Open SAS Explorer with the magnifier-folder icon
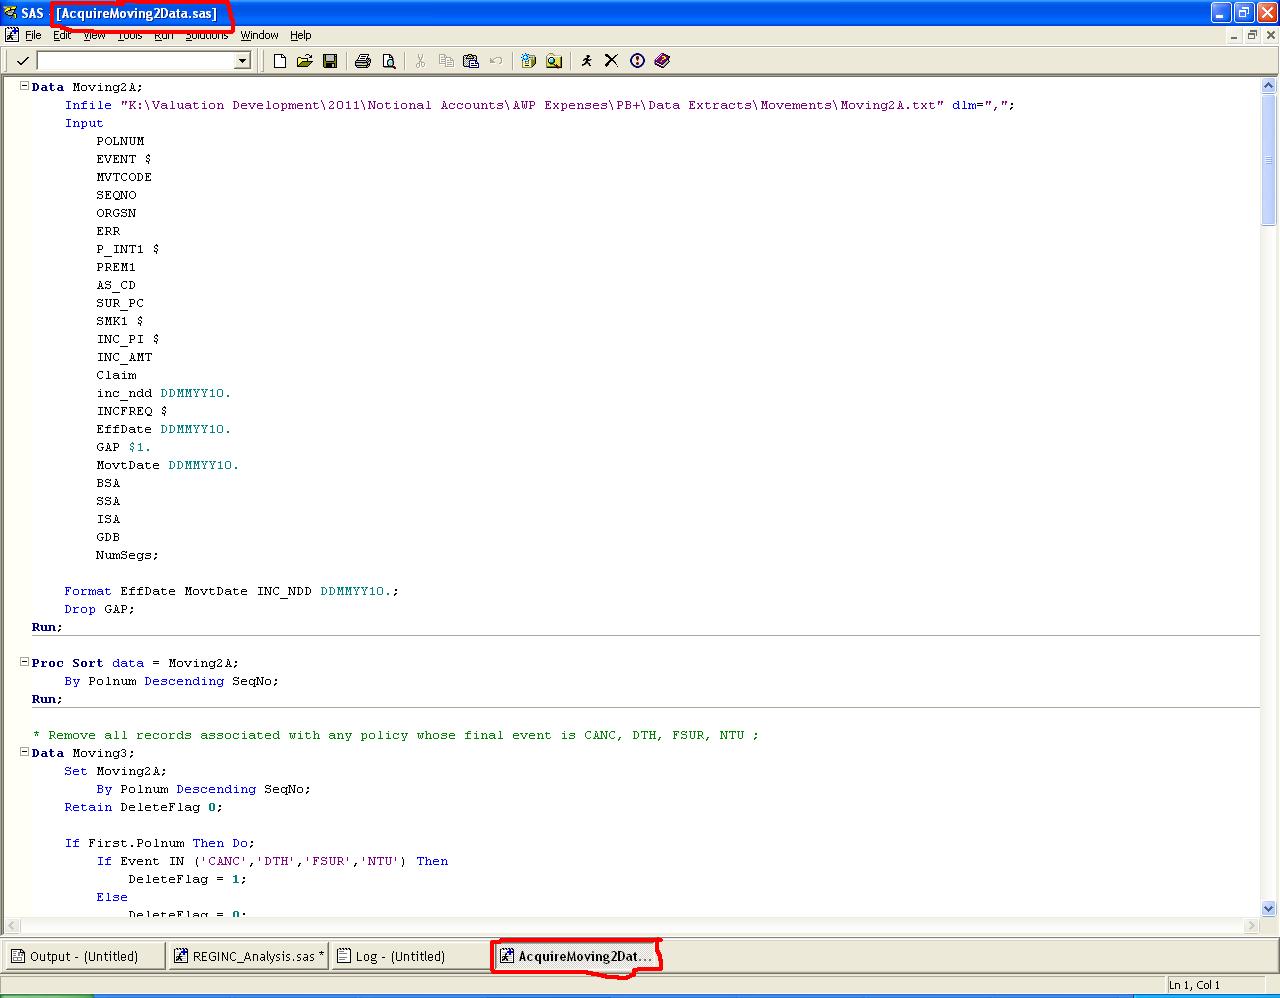1280x998 pixels. 554,61
